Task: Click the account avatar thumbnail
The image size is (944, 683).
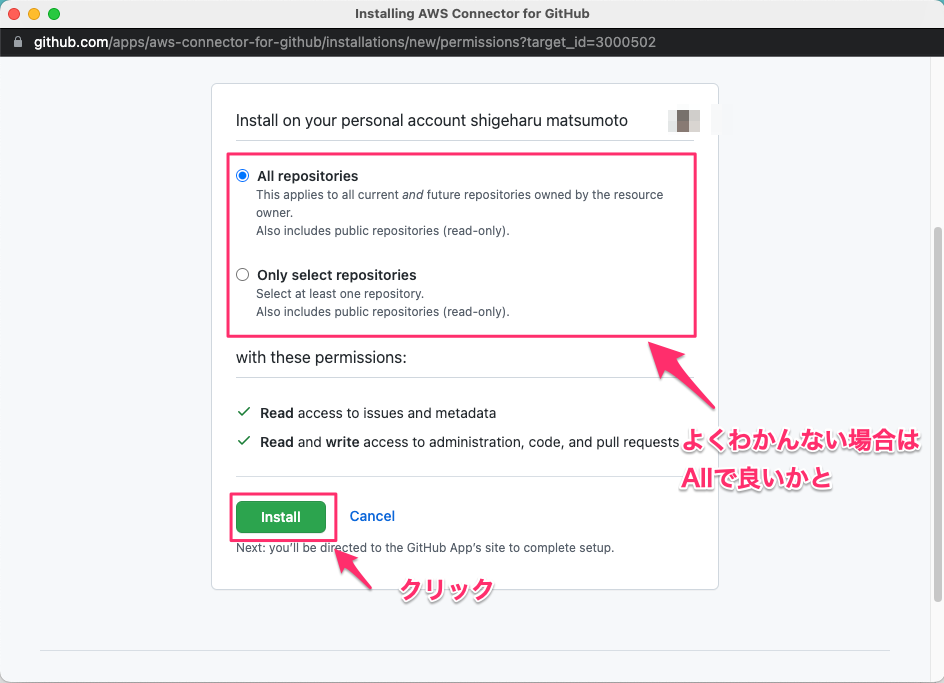Action: 684,121
